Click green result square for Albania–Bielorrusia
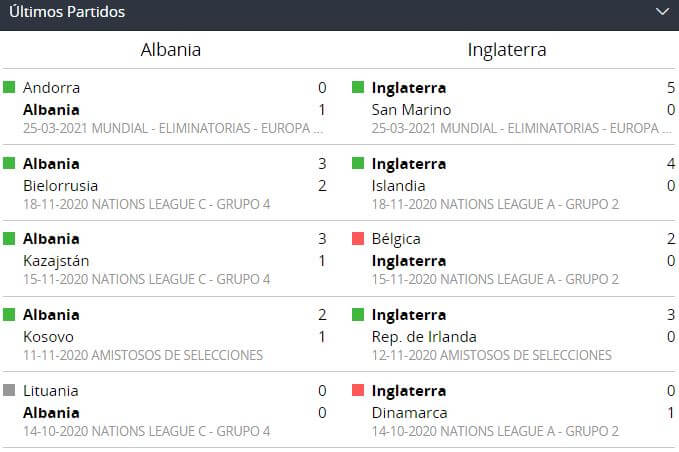The height and width of the screenshot is (452, 679). coord(9,164)
